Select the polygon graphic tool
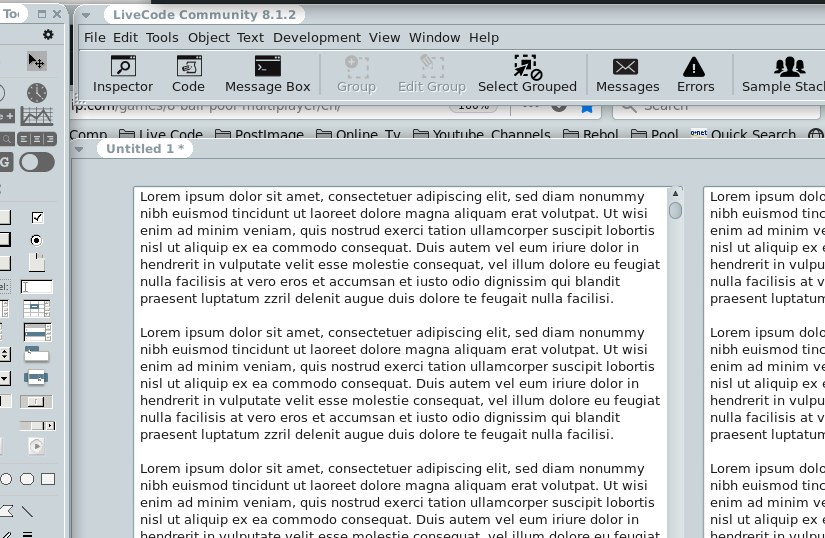 click(x=6, y=511)
